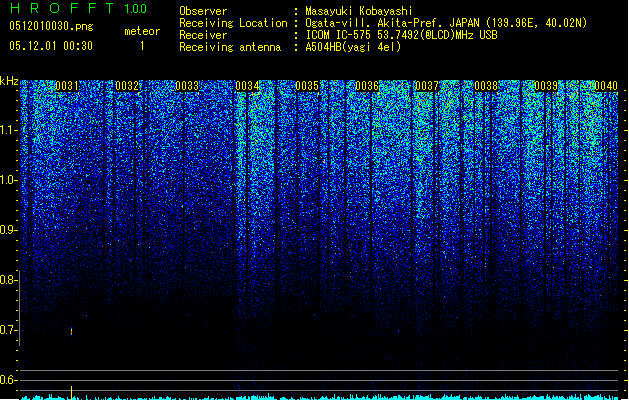Click the 0032 time marker

tap(127, 86)
